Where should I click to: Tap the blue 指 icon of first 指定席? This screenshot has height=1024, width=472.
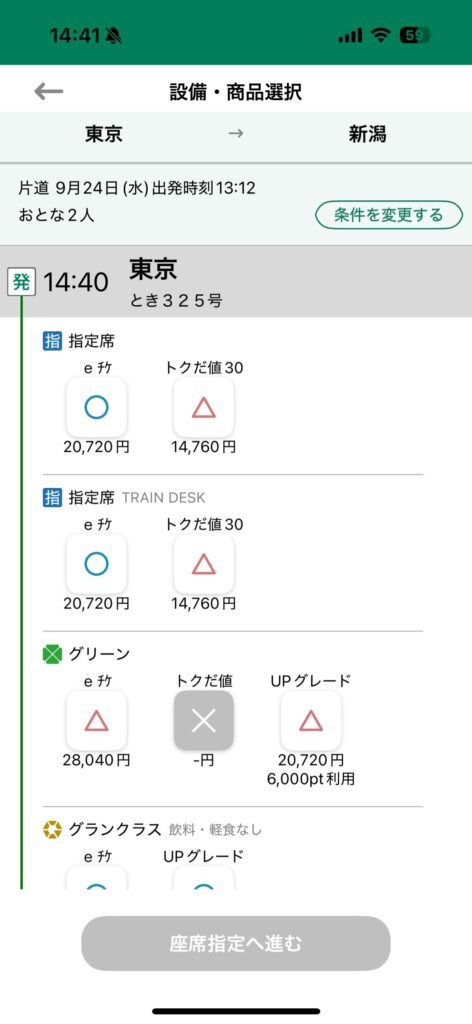click(x=52, y=341)
